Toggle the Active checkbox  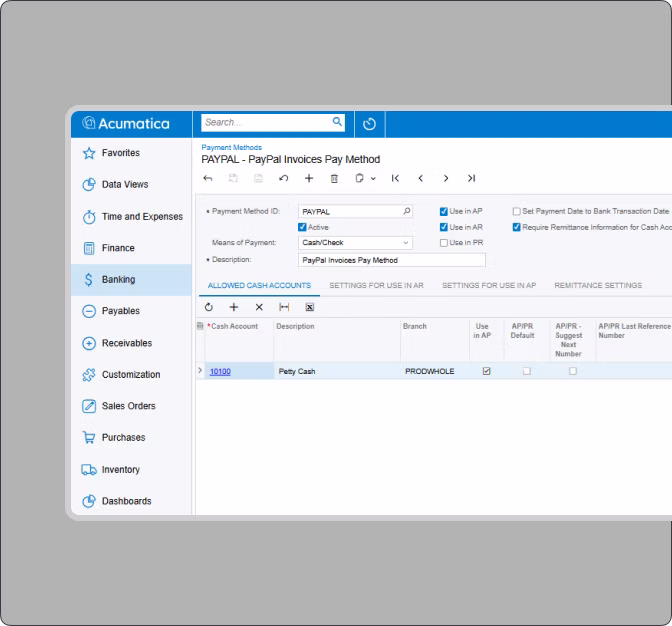302,227
